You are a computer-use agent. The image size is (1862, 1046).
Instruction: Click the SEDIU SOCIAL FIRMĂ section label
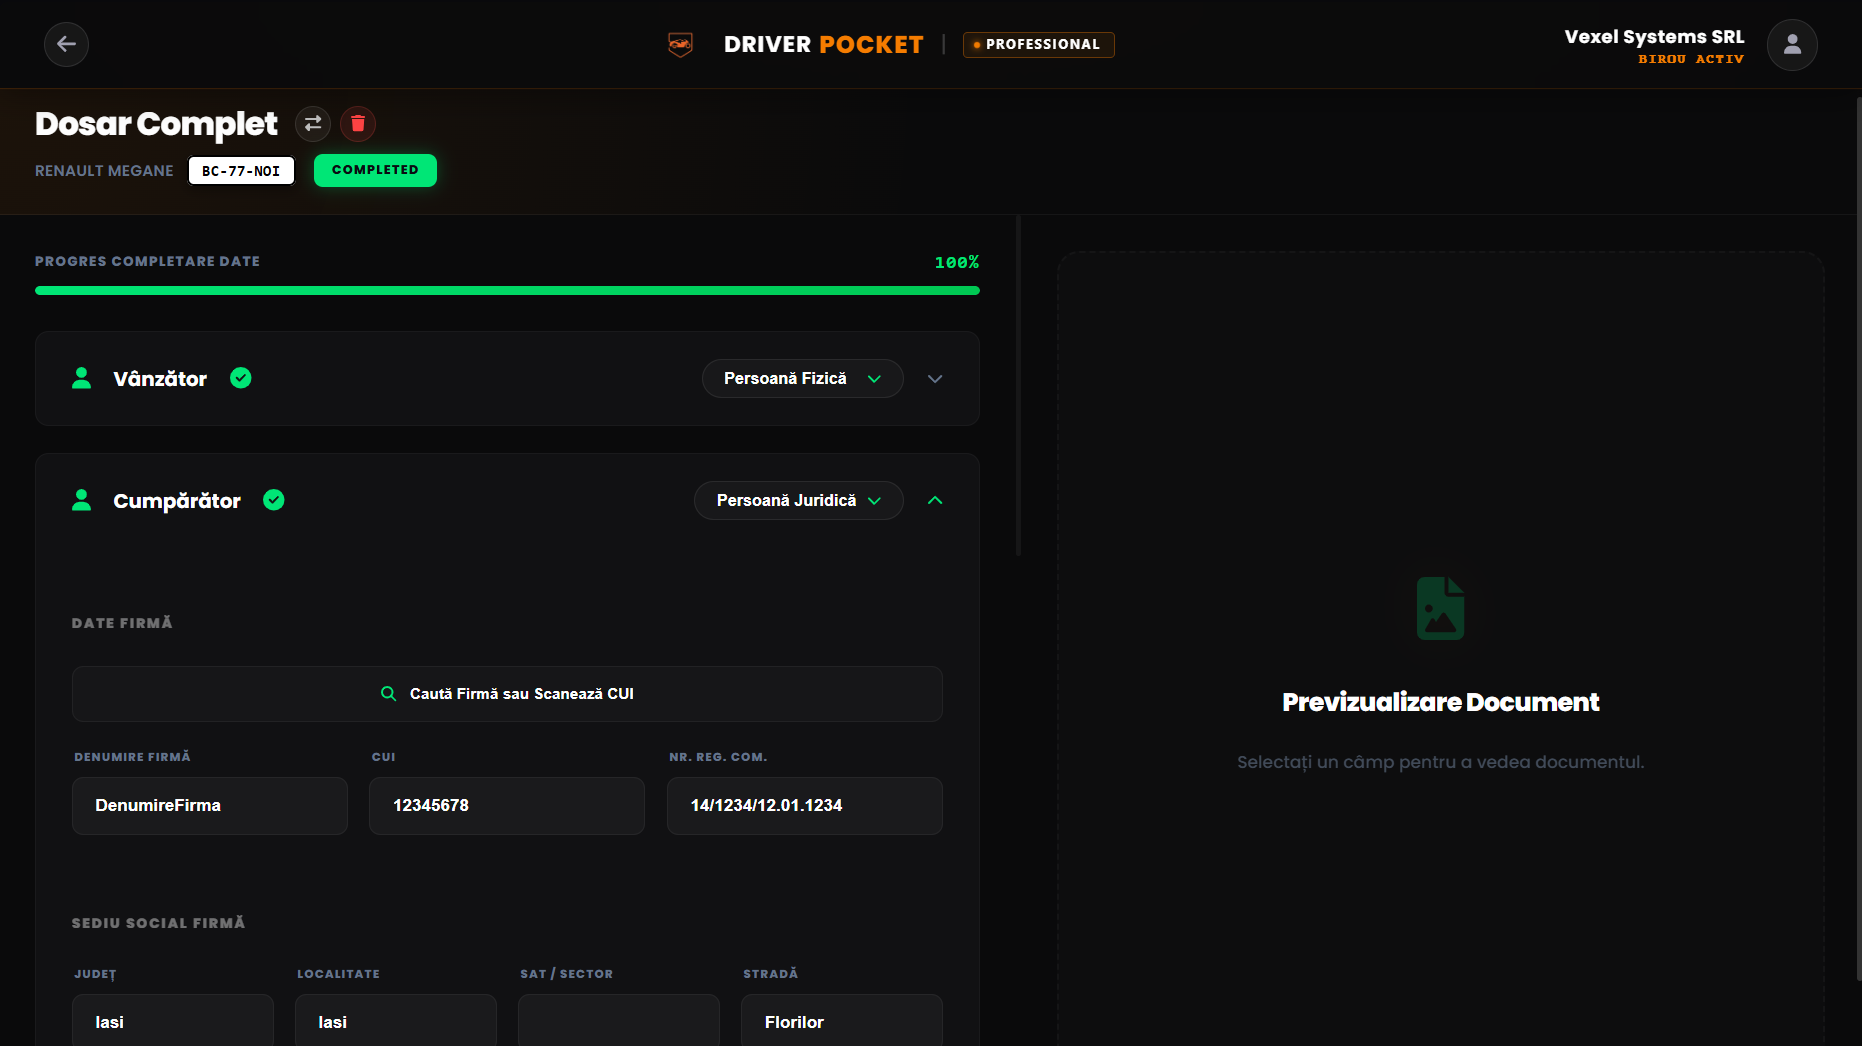point(158,923)
